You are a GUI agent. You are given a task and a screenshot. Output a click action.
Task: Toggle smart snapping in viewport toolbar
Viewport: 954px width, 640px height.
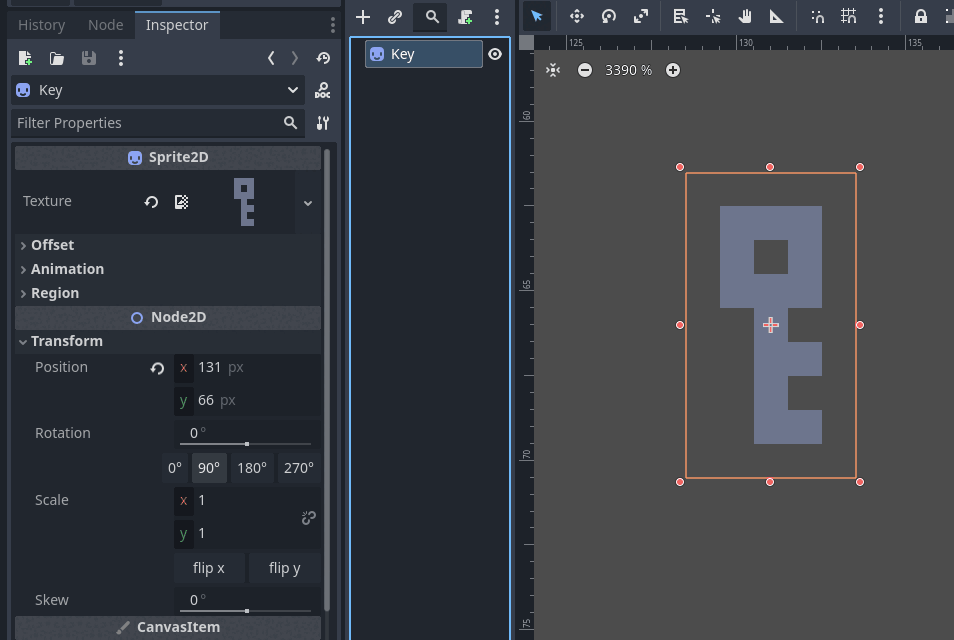pos(817,16)
